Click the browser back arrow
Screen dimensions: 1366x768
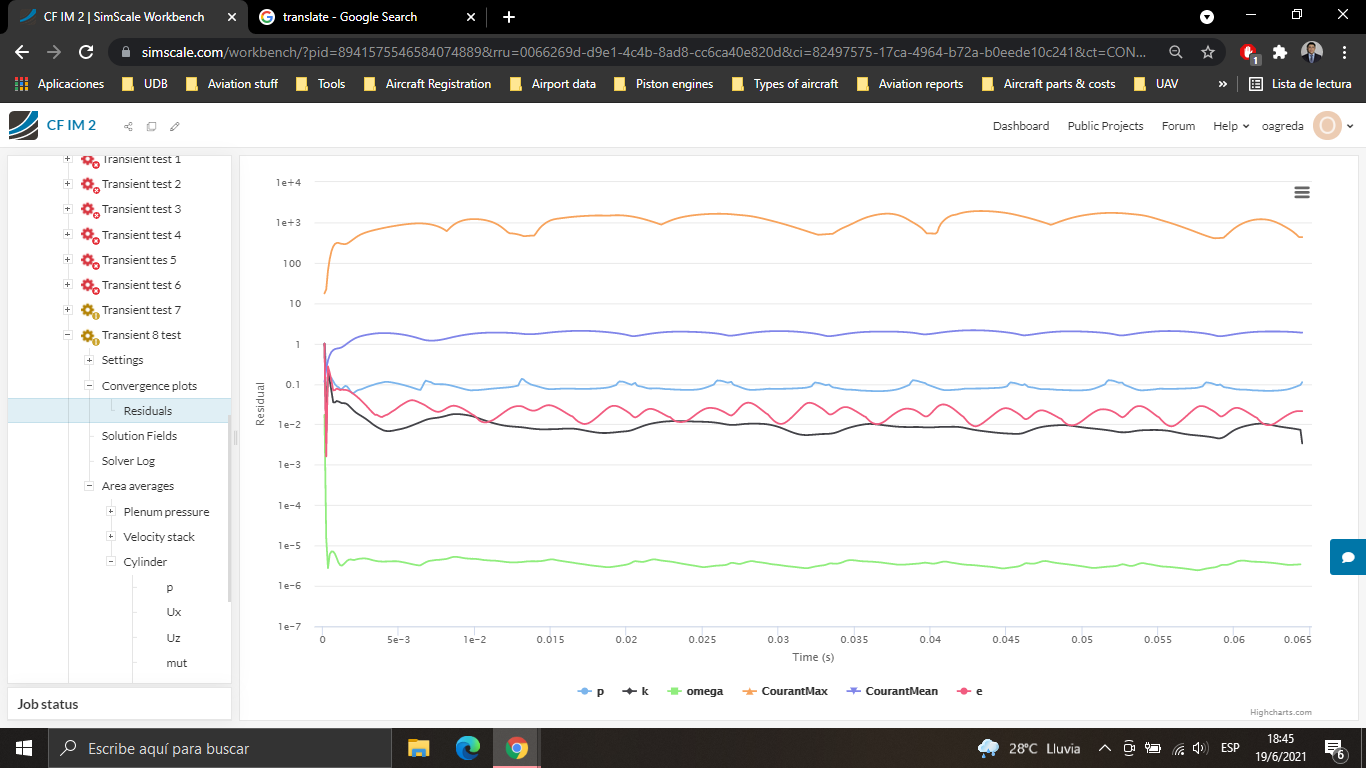coord(22,52)
